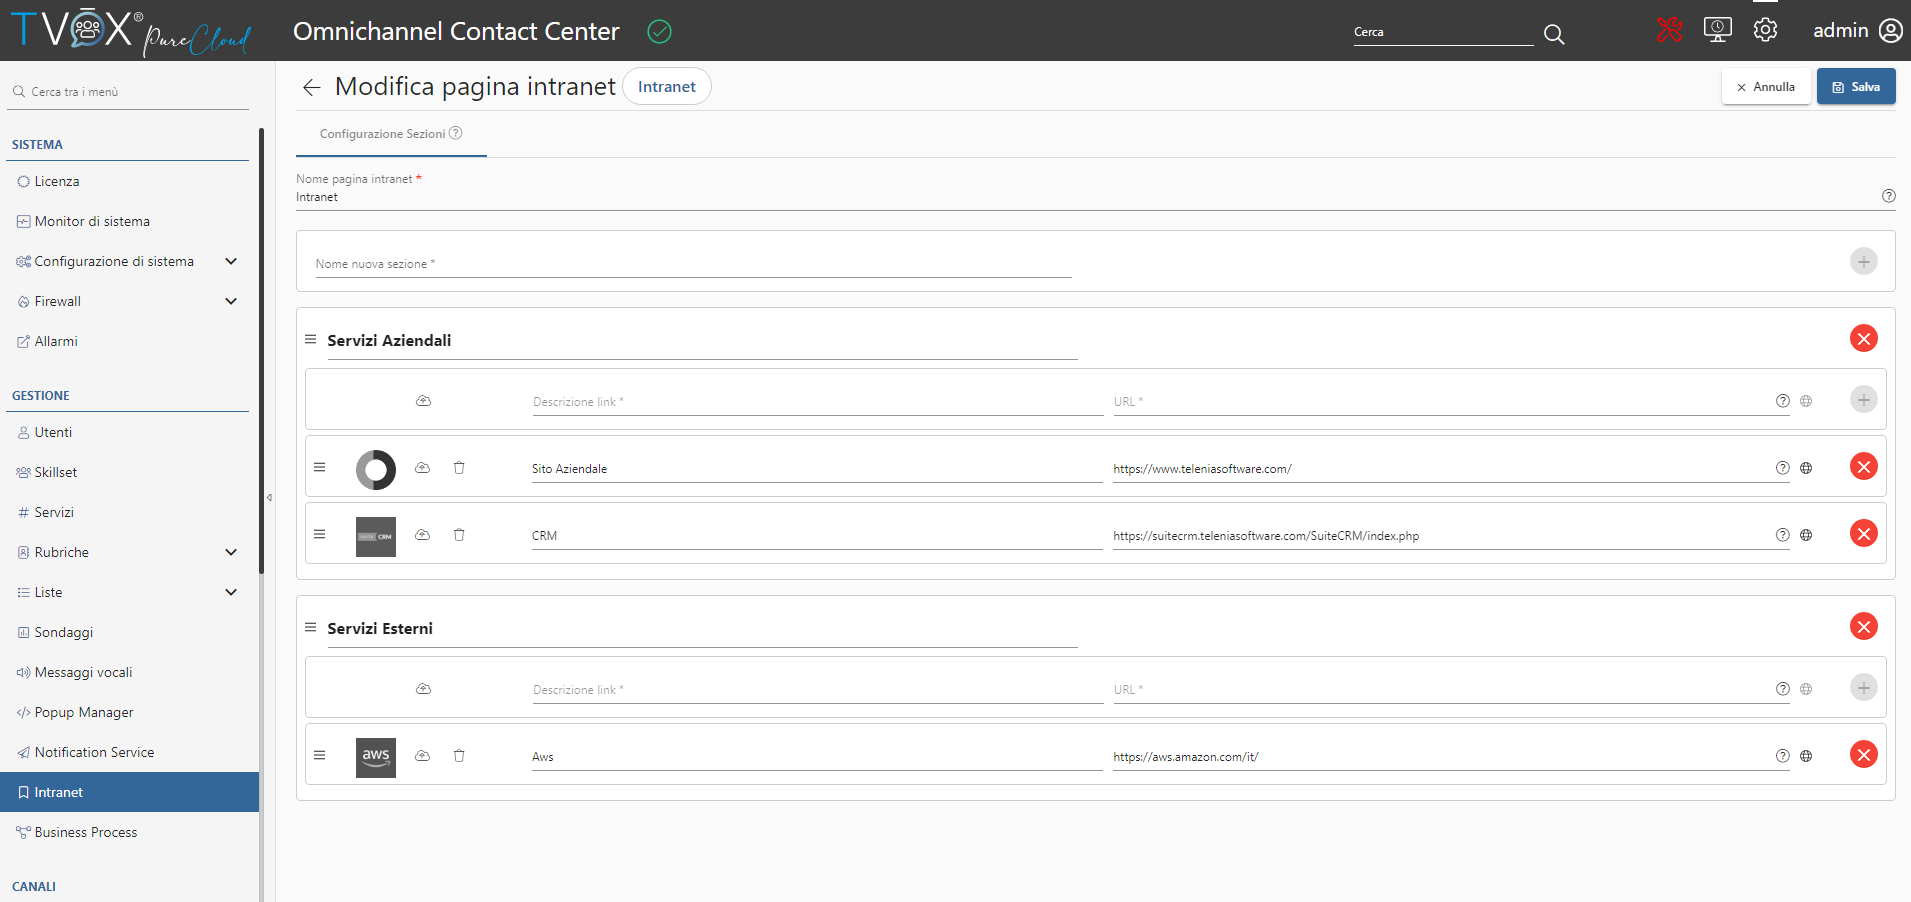Click the search magnifier icon in header

pos(1553,34)
